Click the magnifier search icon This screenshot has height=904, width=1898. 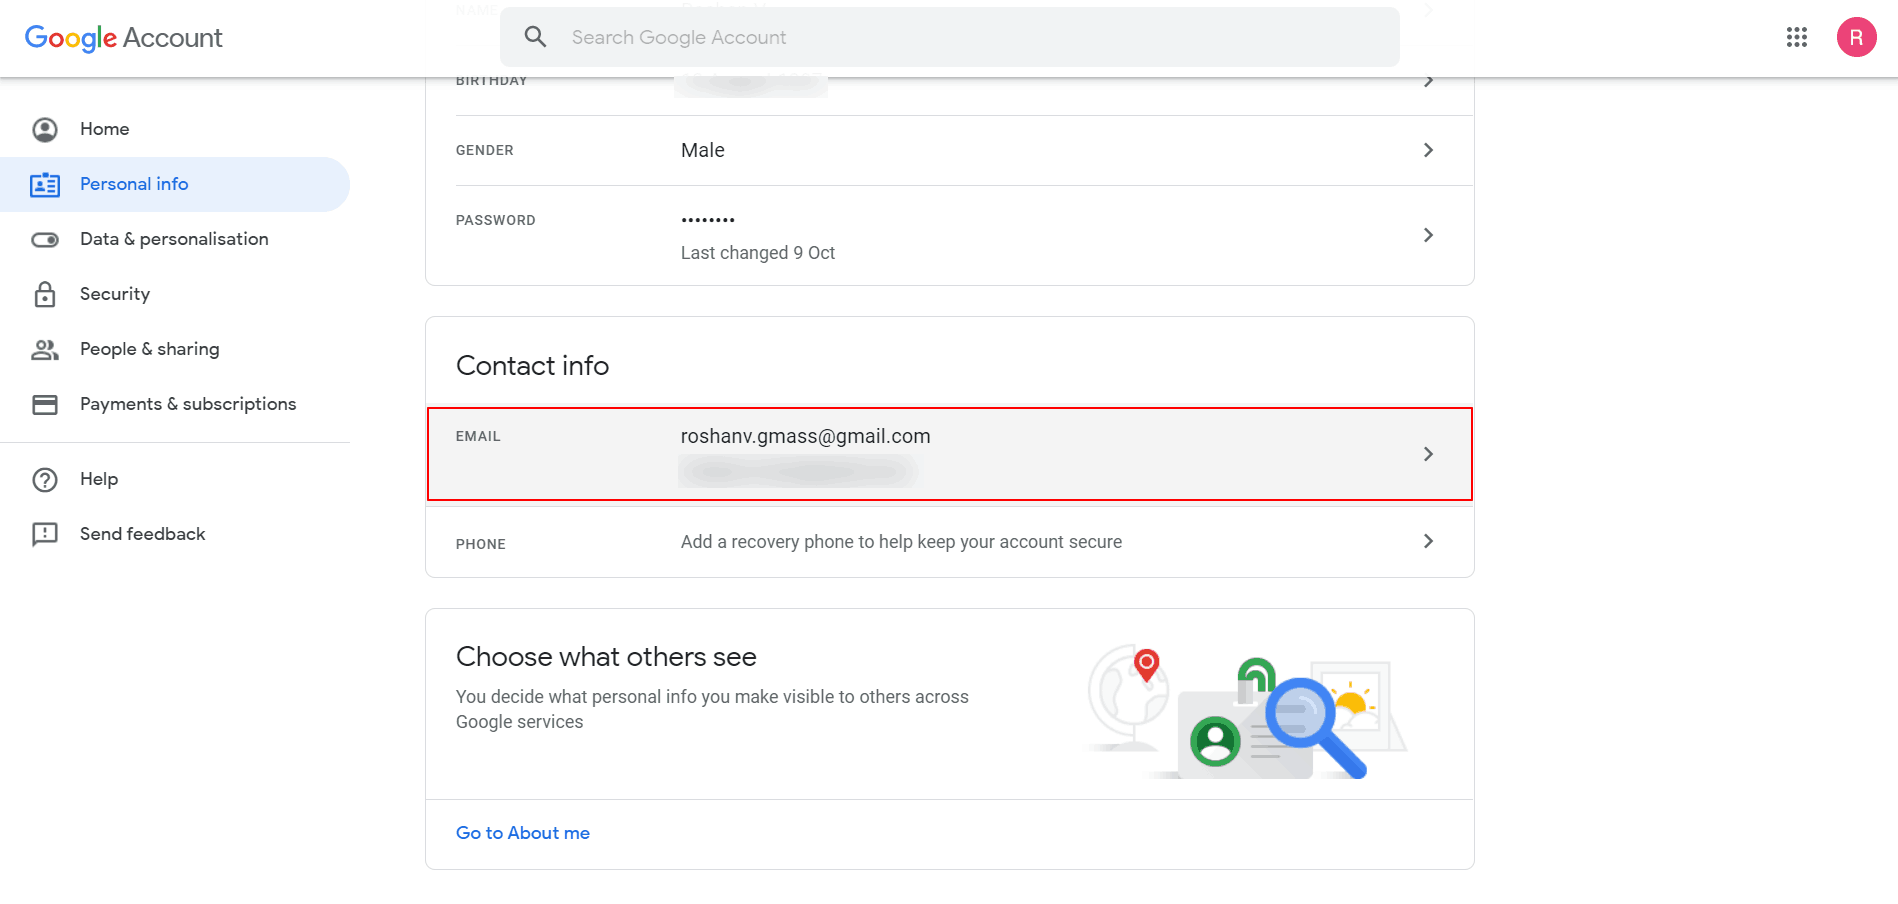[x=536, y=38]
